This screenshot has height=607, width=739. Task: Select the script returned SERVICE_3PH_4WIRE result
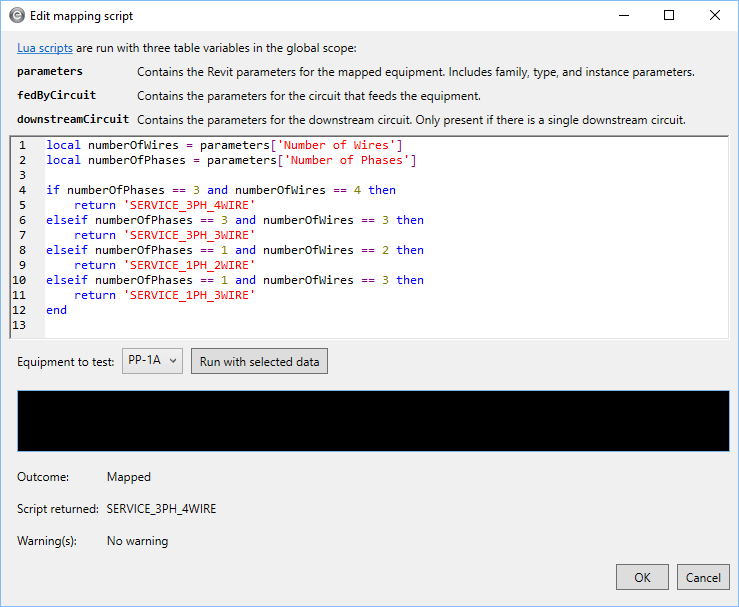[161, 509]
